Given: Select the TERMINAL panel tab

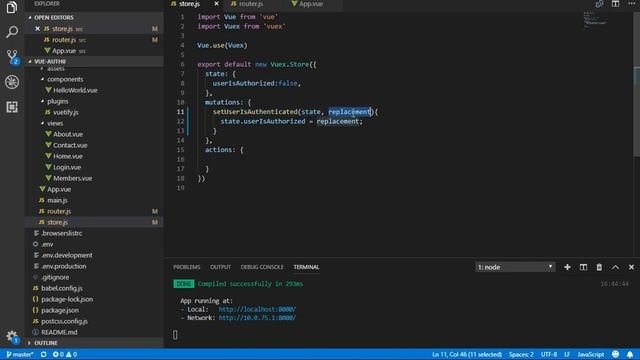Looking at the screenshot, I should 306,267.
